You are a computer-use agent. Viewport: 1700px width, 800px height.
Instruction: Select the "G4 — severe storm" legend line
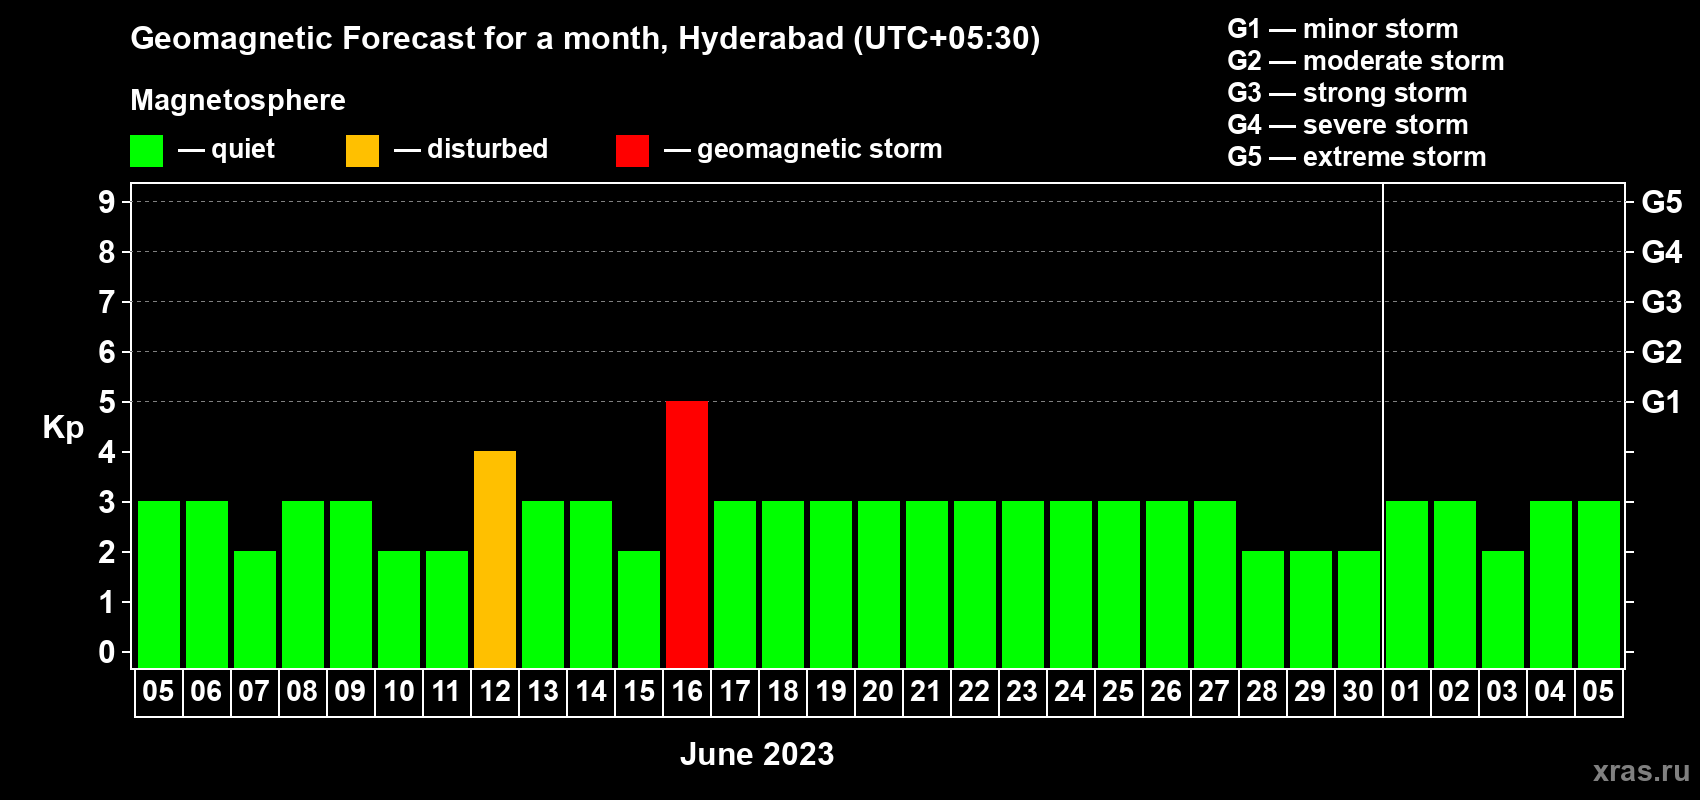tap(1348, 125)
